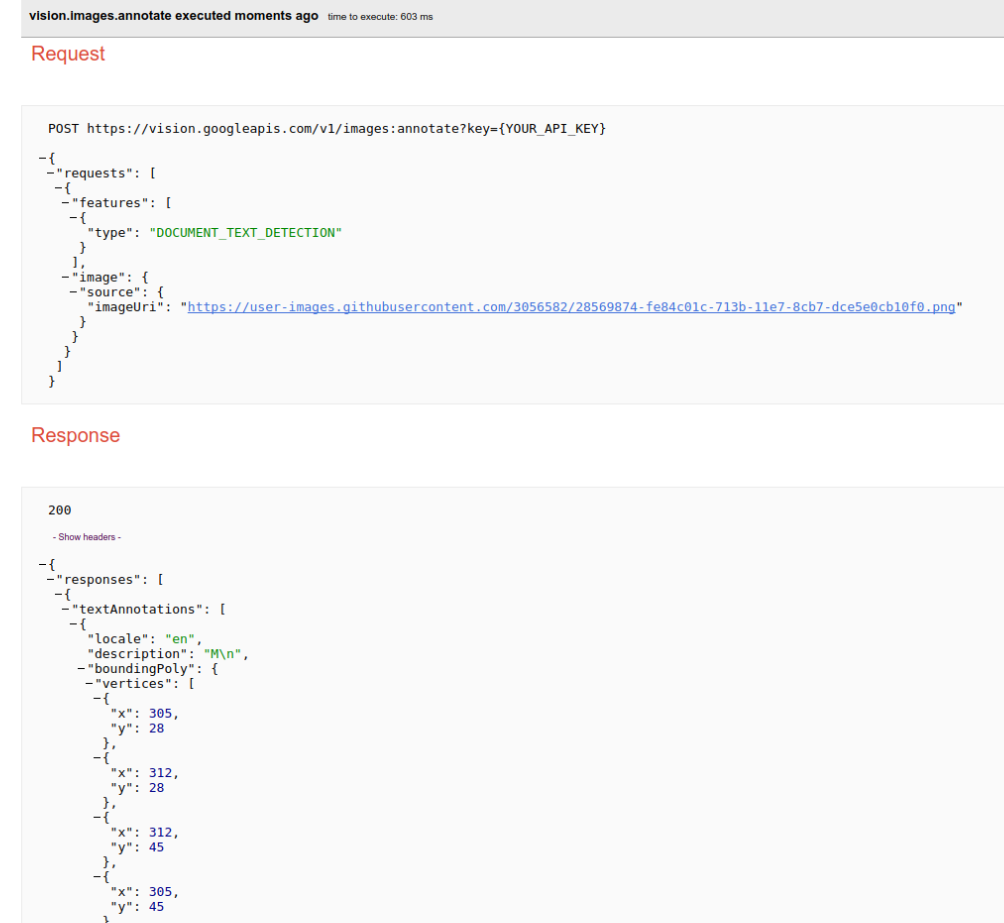
Task: Click the Show headers link
Action: click(86, 537)
